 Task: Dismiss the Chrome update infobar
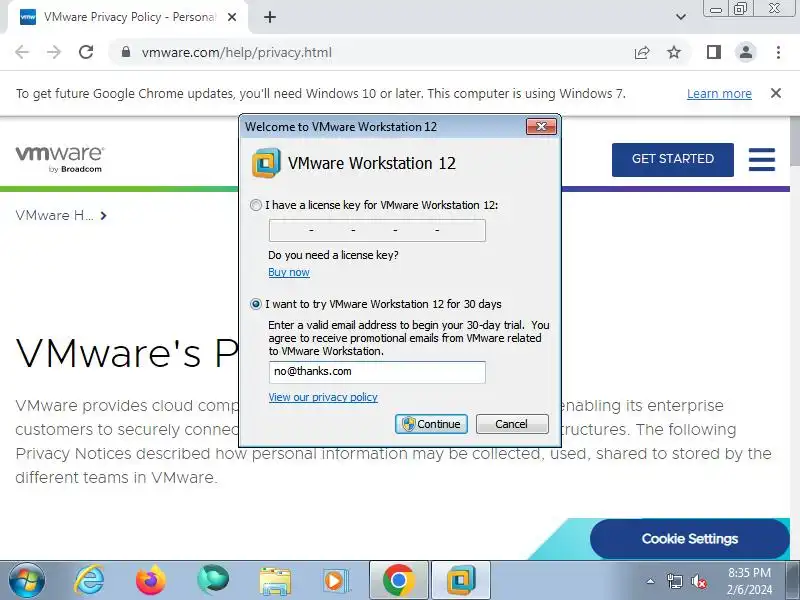coord(776,93)
